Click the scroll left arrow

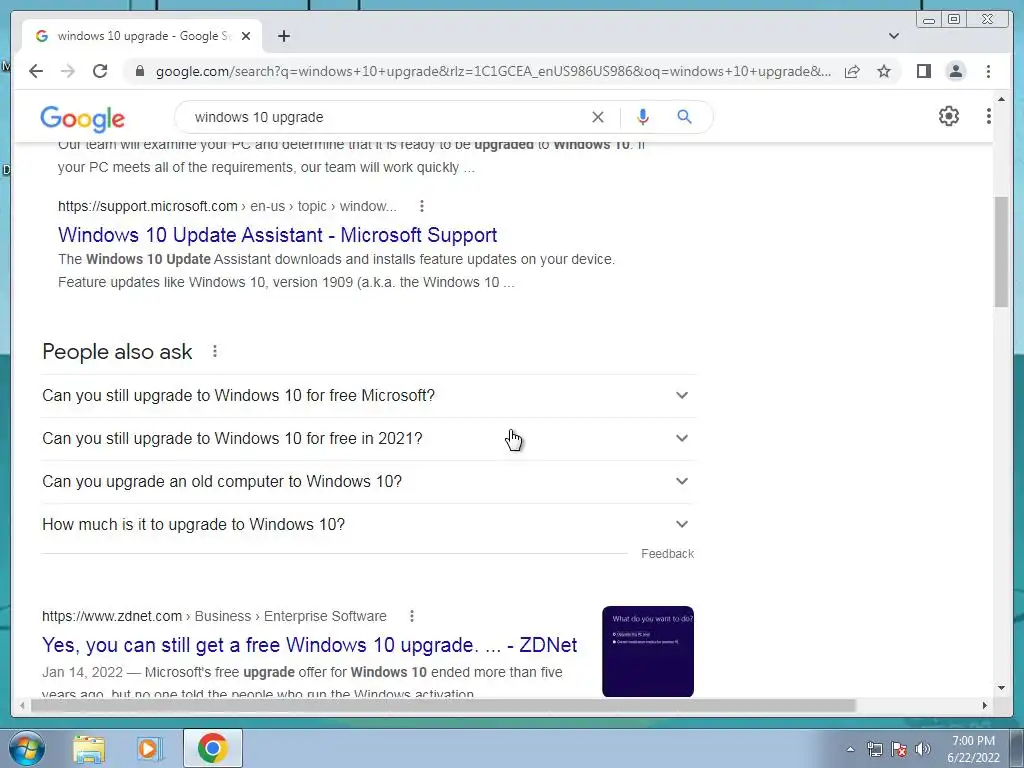pos(22,705)
